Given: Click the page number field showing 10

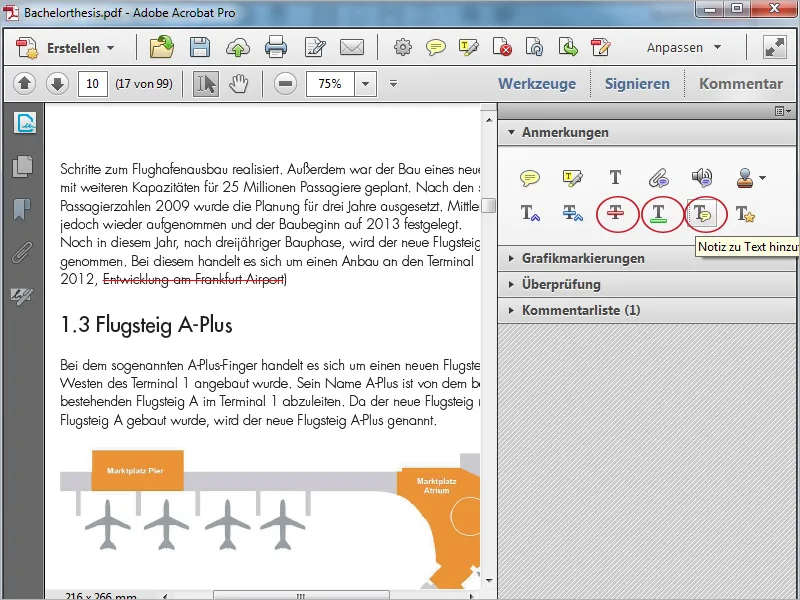Looking at the screenshot, I should coord(93,84).
